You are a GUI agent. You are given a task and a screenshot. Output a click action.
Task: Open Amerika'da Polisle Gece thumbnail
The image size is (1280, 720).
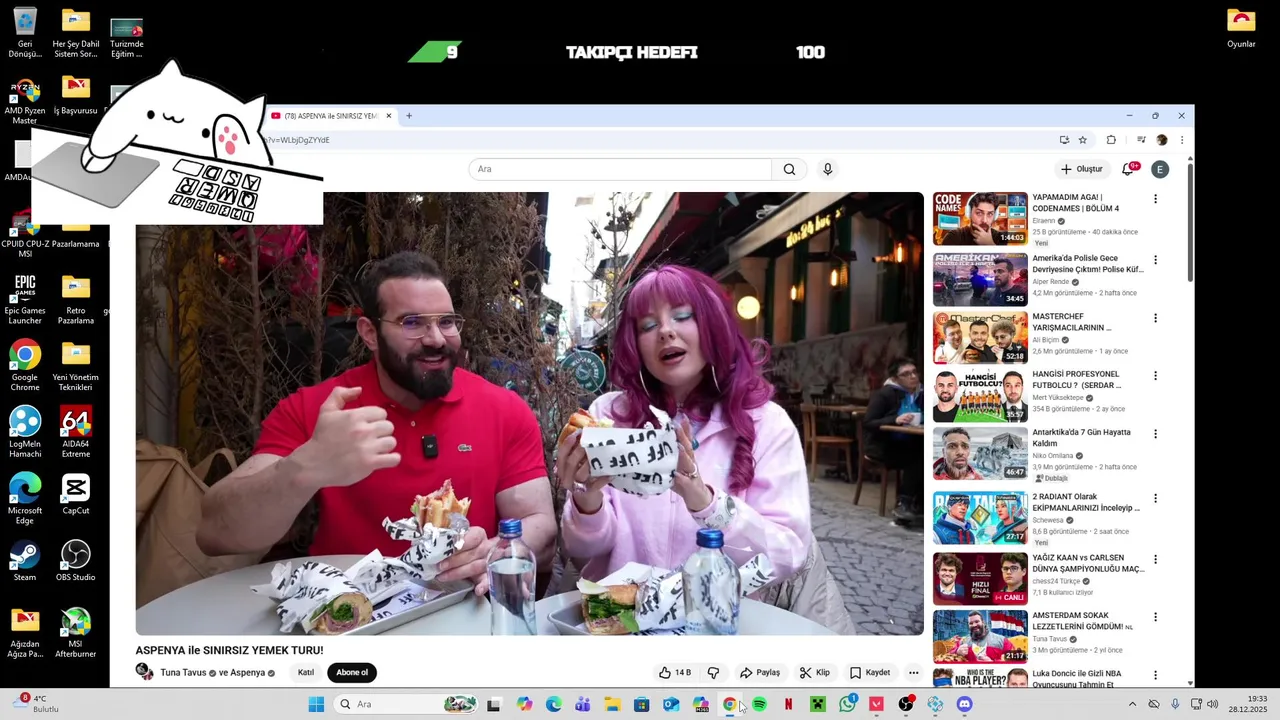[x=980, y=279]
